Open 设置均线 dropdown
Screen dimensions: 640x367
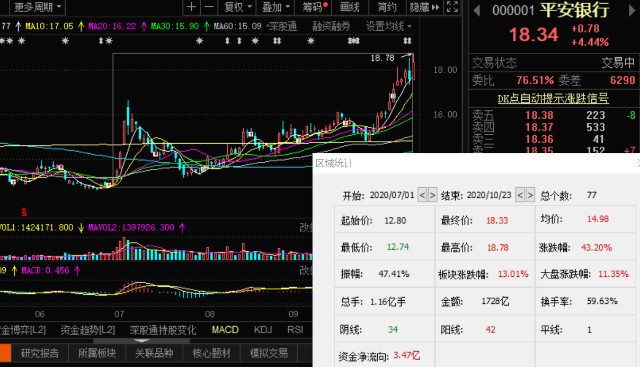click(x=389, y=27)
